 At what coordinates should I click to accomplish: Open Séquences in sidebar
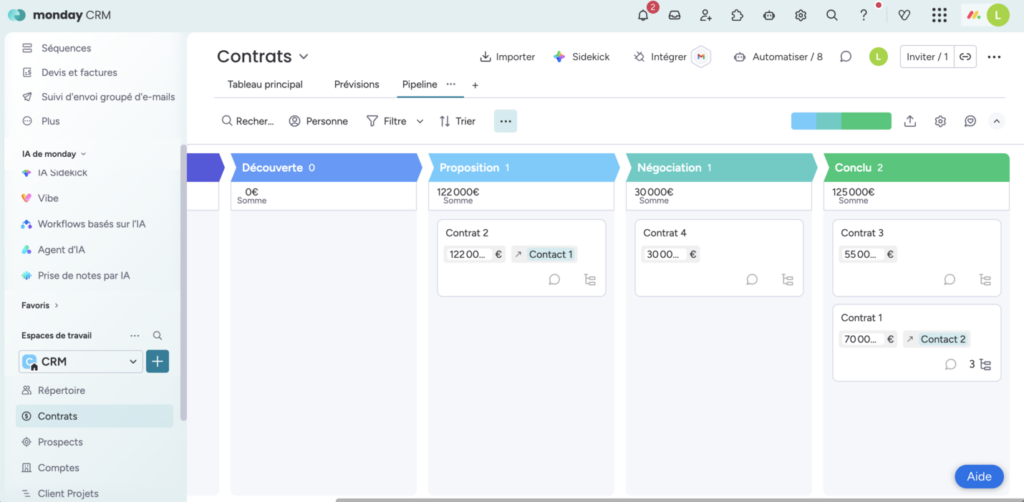66,48
